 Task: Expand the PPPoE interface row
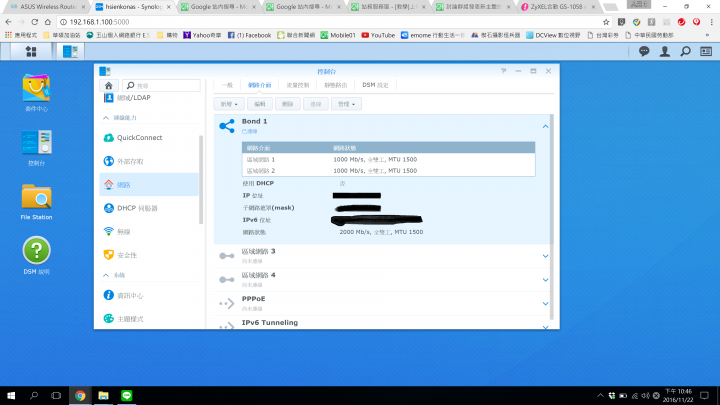[545, 304]
